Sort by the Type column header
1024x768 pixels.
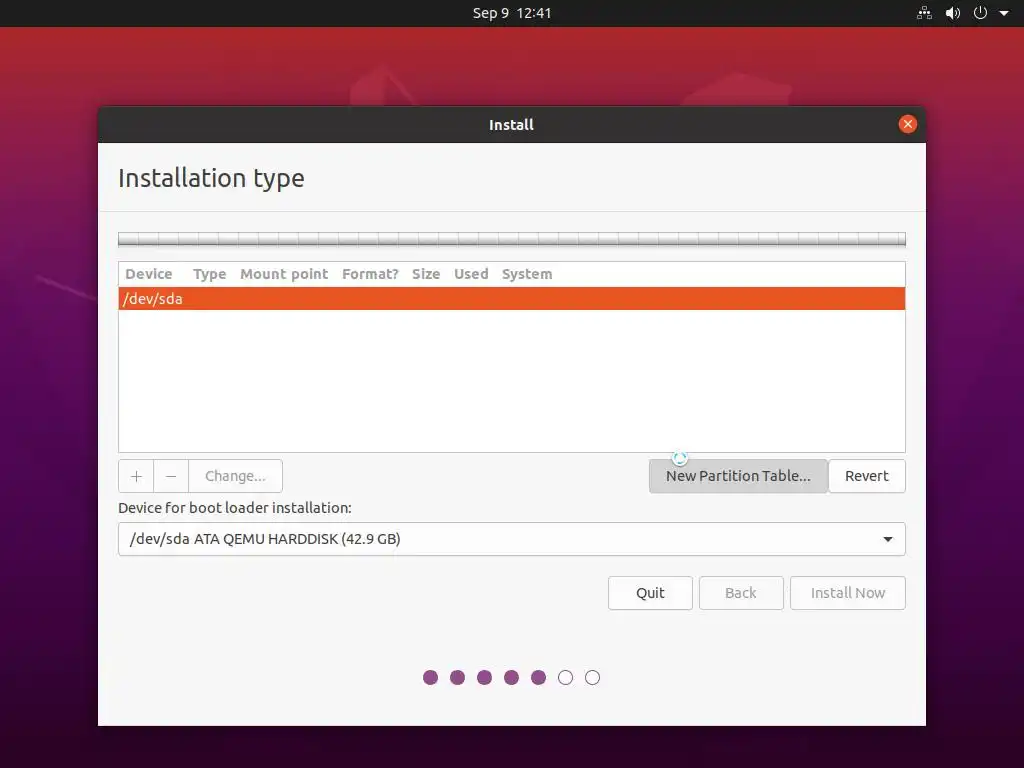click(x=210, y=274)
